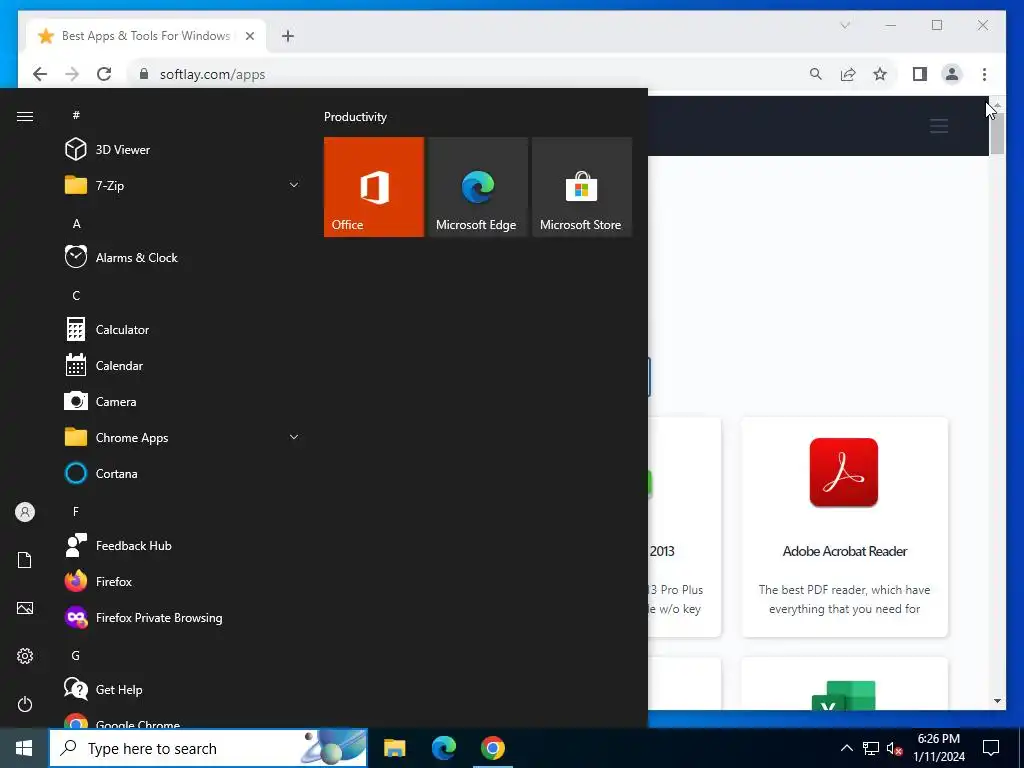The height and width of the screenshot is (768, 1024).
Task: Open network status tray icon
Action: click(871, 748)
